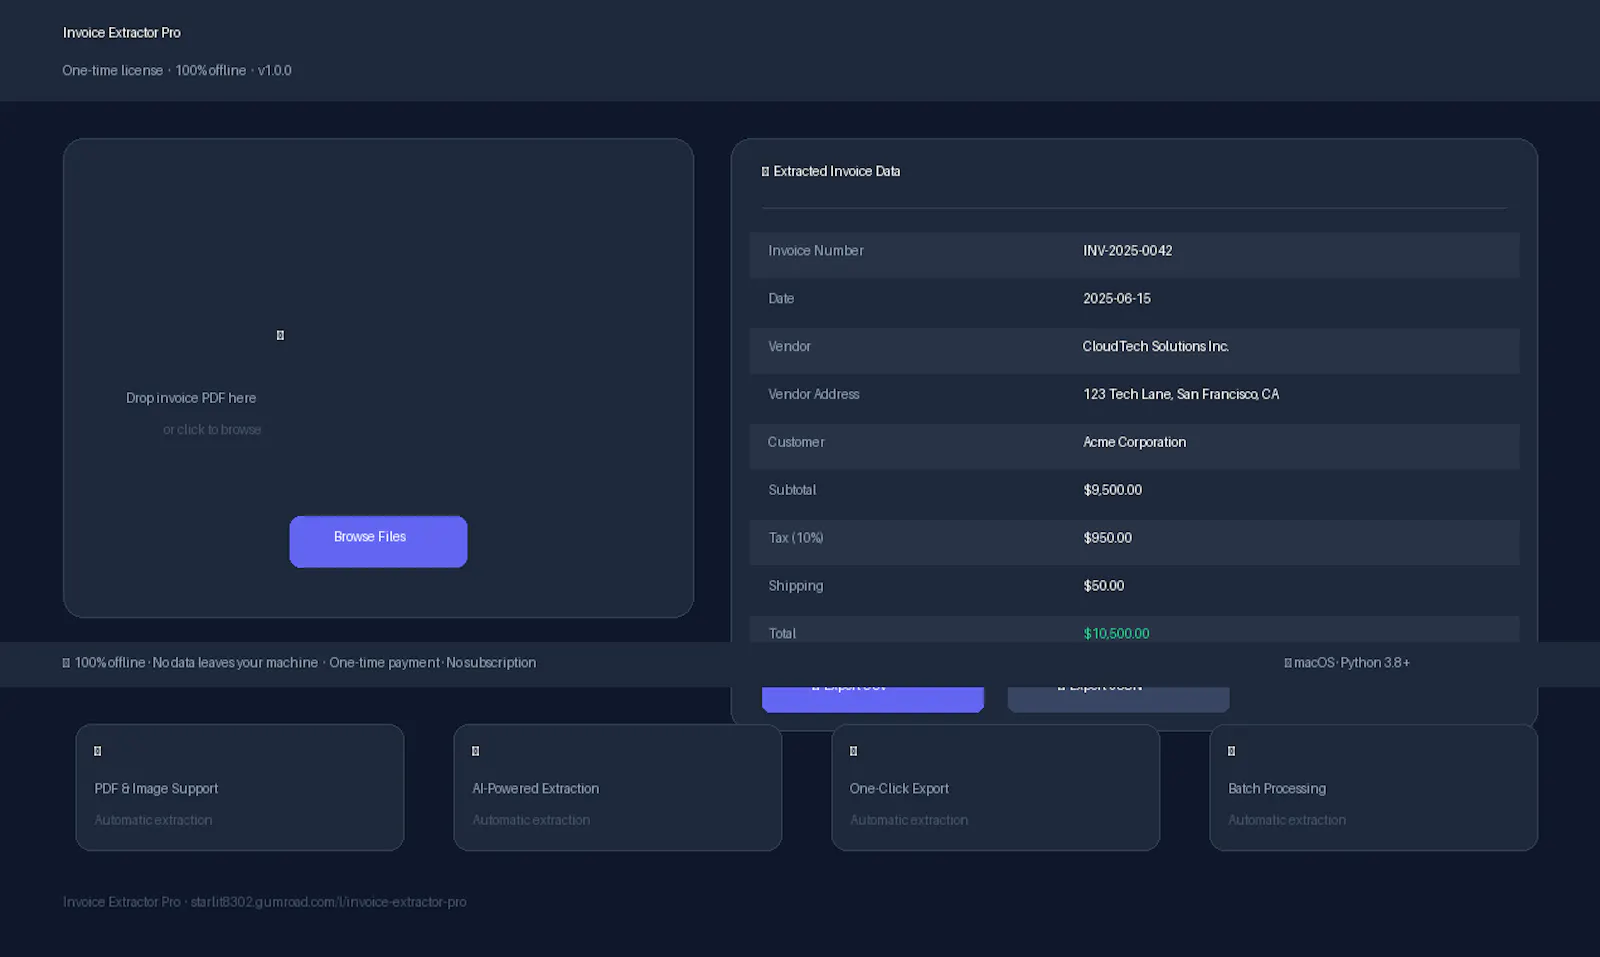
Task: Select the Invoice Number label
Action: 816,251
